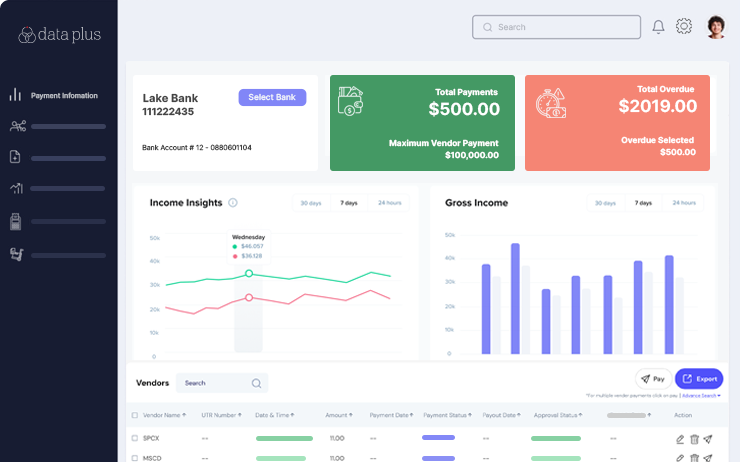Select 7 days tab in Gross Income
Viewport: 740px width, 462px height.
pos(643,203)
